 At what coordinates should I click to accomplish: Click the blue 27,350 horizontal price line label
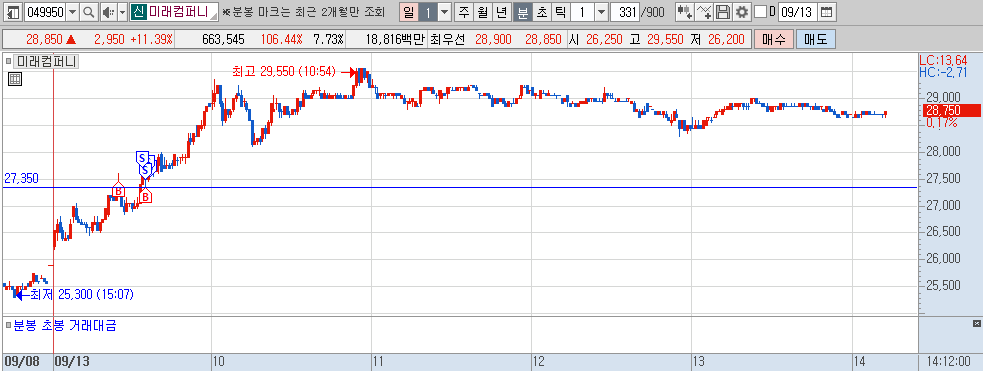[21, 179]
